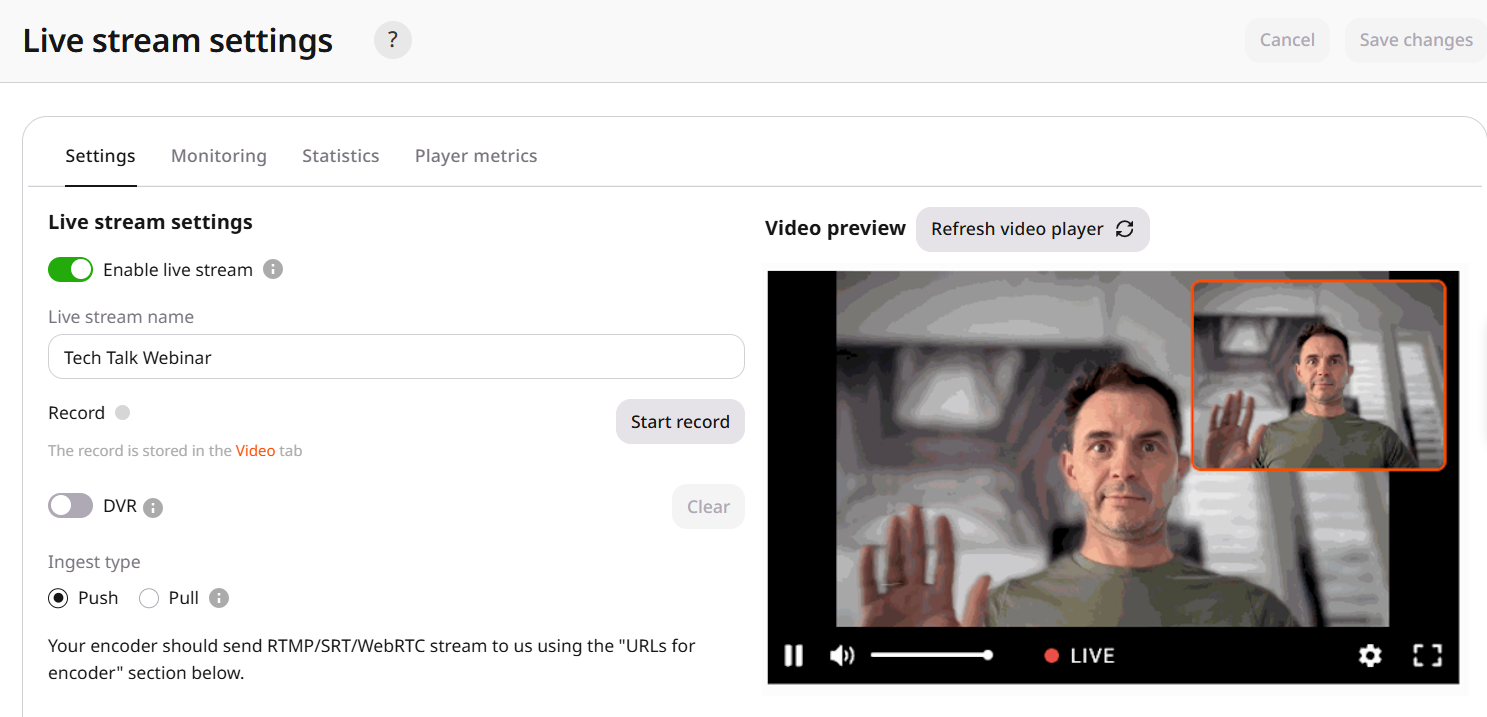Select the Push ingest type
Screen dimensions: 1487x717
click(59, 598)
